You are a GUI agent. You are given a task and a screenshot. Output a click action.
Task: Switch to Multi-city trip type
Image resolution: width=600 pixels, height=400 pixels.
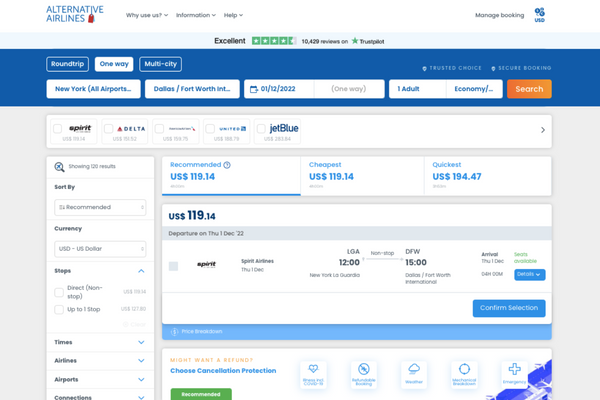click(x=160, y=64)
